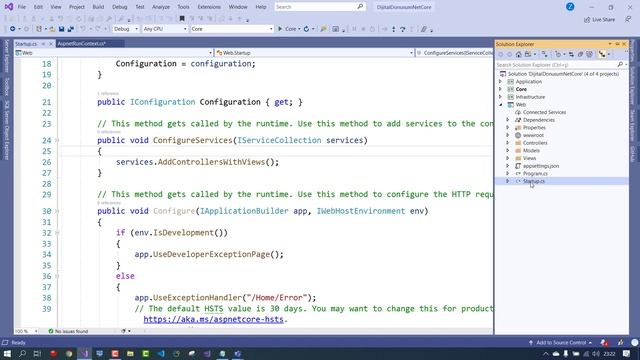Open the ConfigureServices member dropdown
Screen dimensions: 640x360
(454, 53)
